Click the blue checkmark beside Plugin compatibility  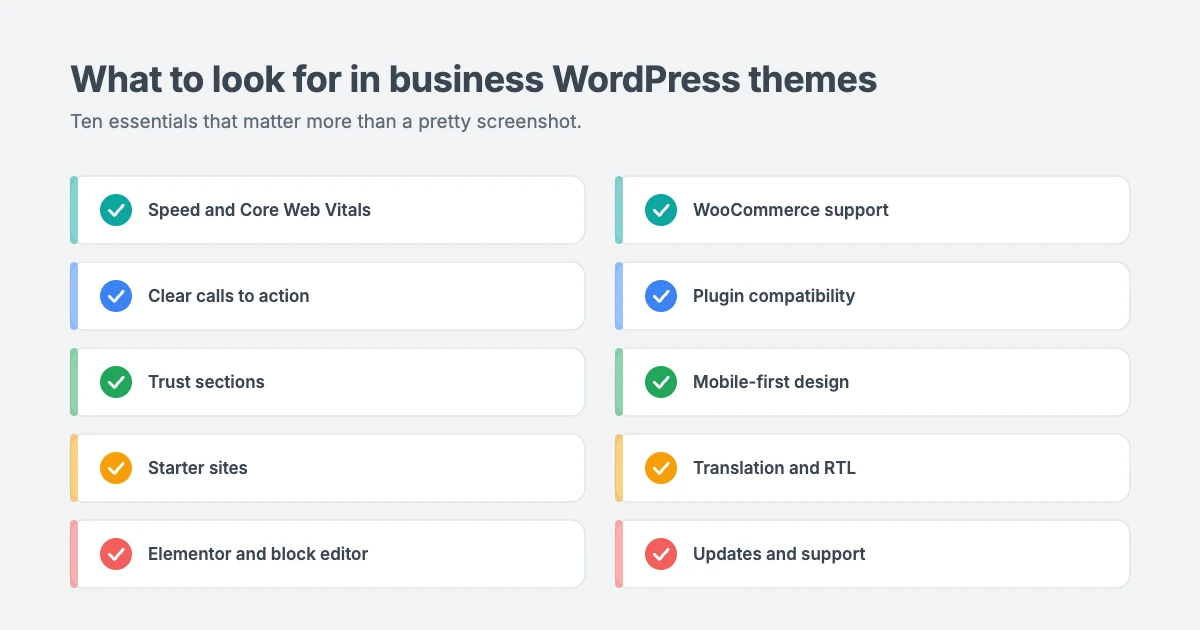tap(661, 296)
